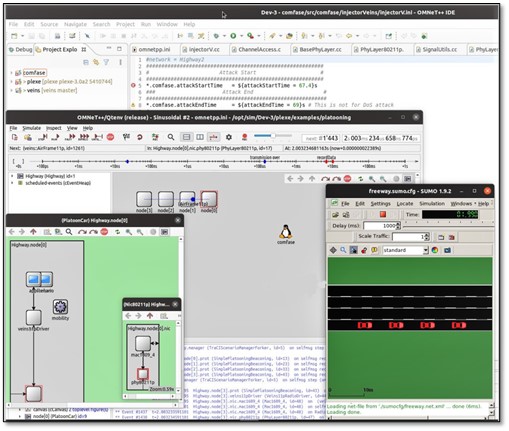Viewport: 509px width, 431px height.
Task: Expand the plexe project tree node
Action: coord(11,82)
